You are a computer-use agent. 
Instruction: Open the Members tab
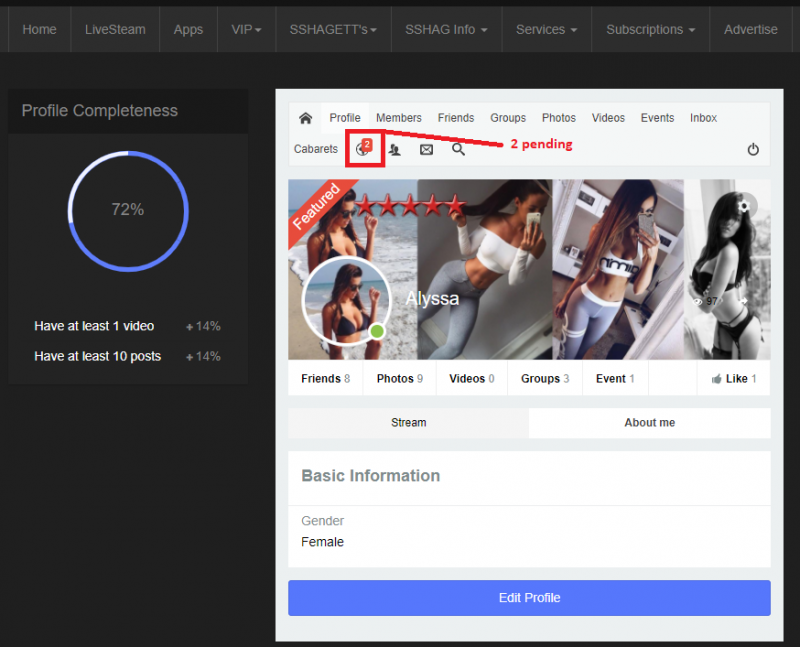click(398, 118)
